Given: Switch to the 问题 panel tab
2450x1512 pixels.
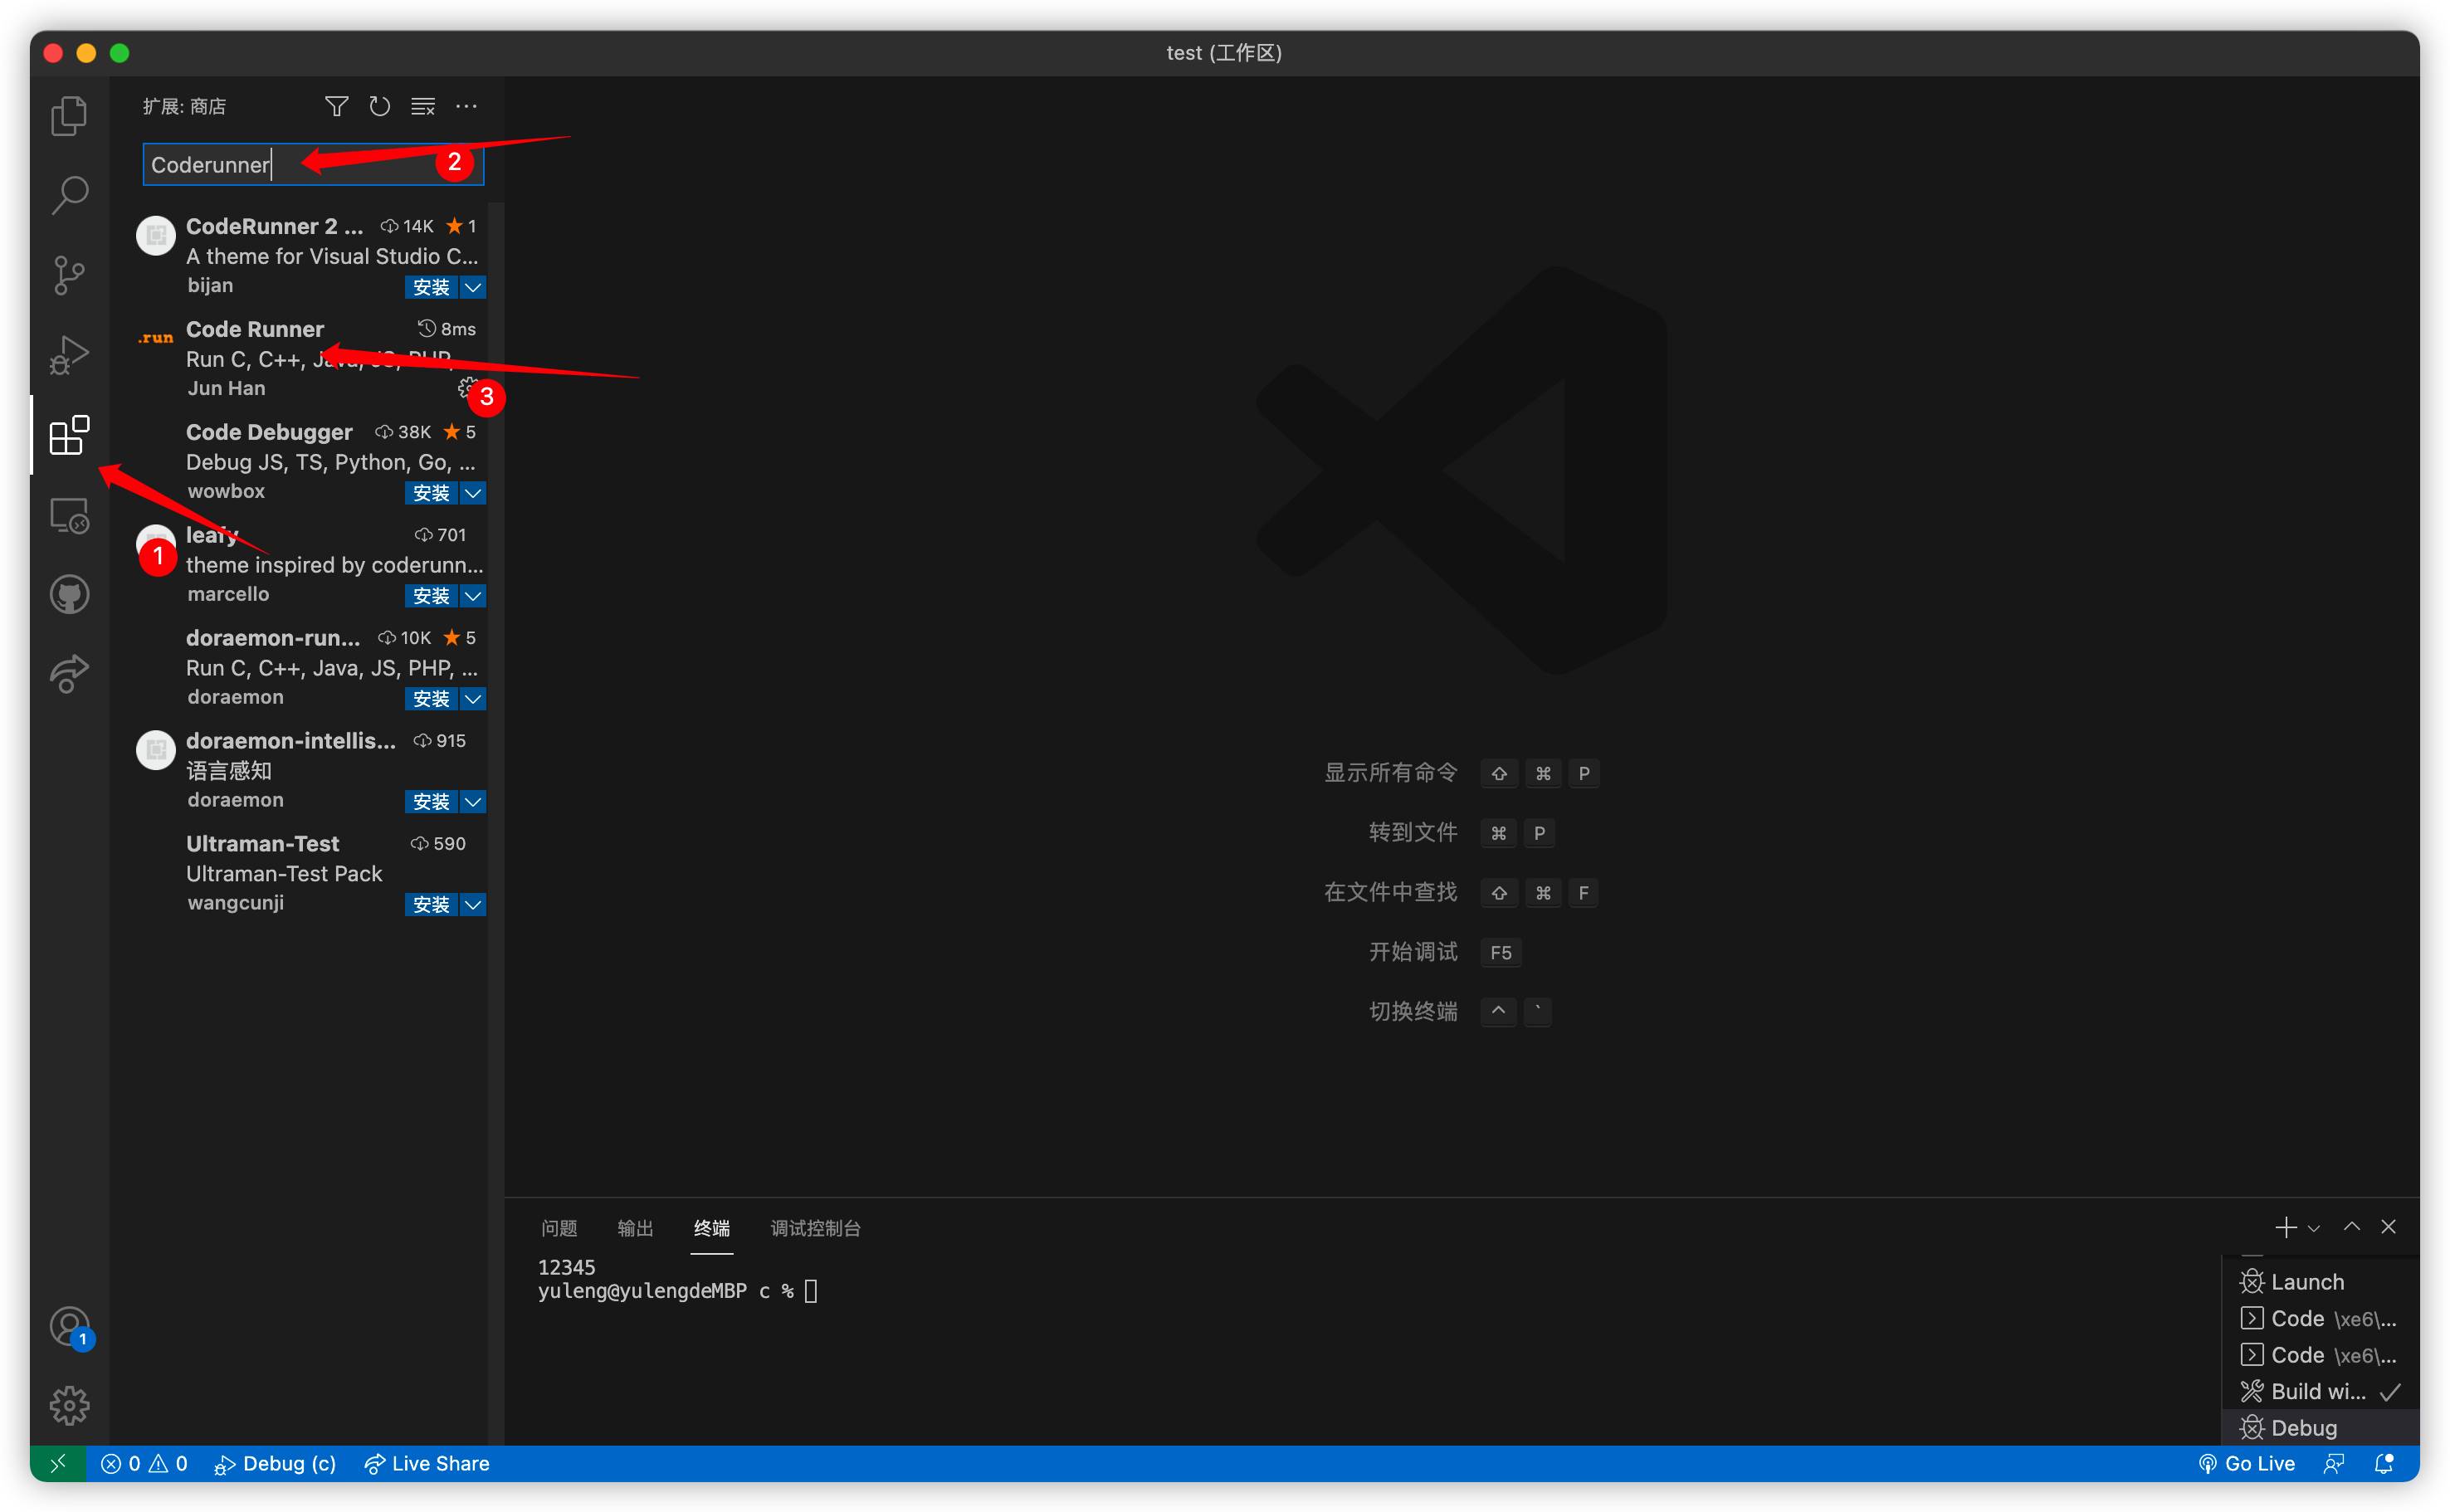Looking at the screenshot, I should pyautogui.click(x=559, y=1228).
